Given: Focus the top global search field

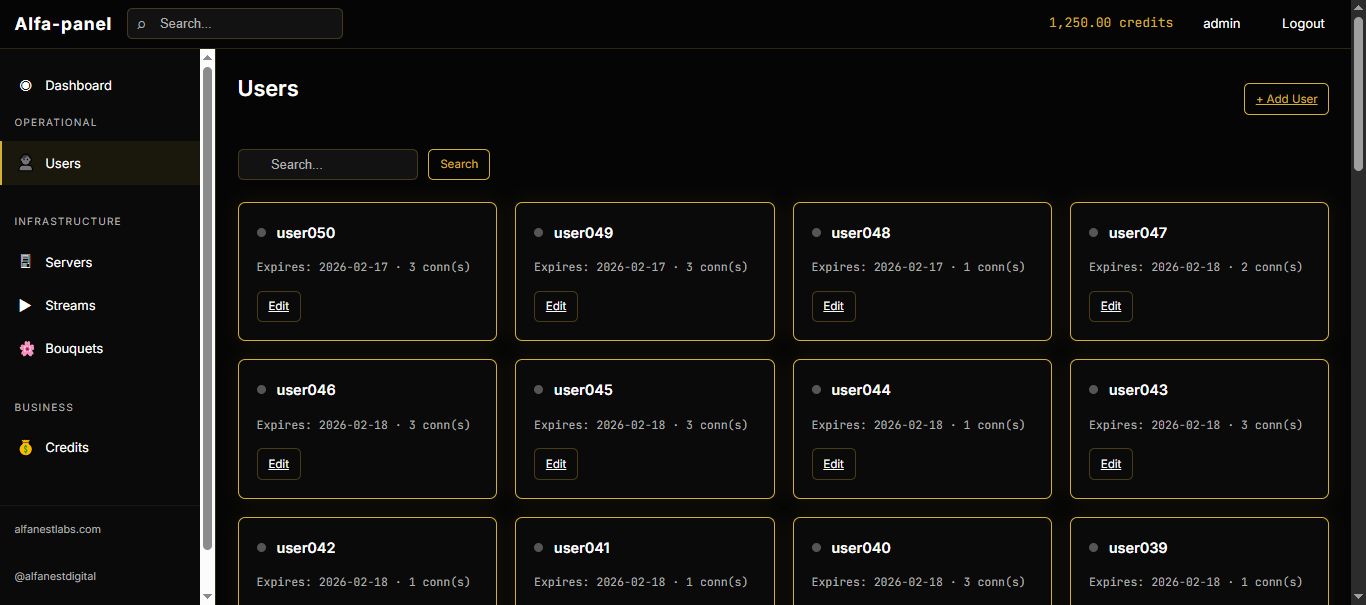Looking at the screenshot, I should click(x=235, y=24).
